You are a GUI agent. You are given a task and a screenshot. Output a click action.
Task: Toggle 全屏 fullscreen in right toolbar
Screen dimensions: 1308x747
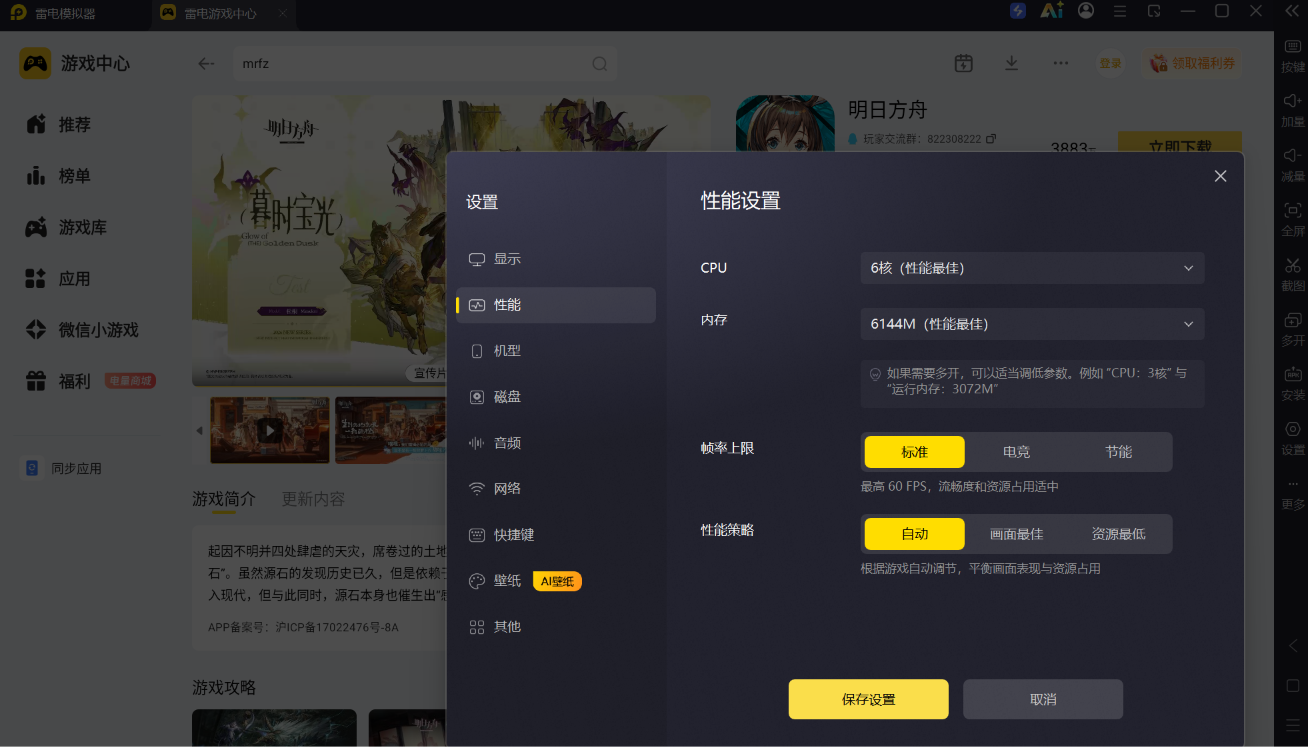pyautogui.click(x=1293, y=220)
